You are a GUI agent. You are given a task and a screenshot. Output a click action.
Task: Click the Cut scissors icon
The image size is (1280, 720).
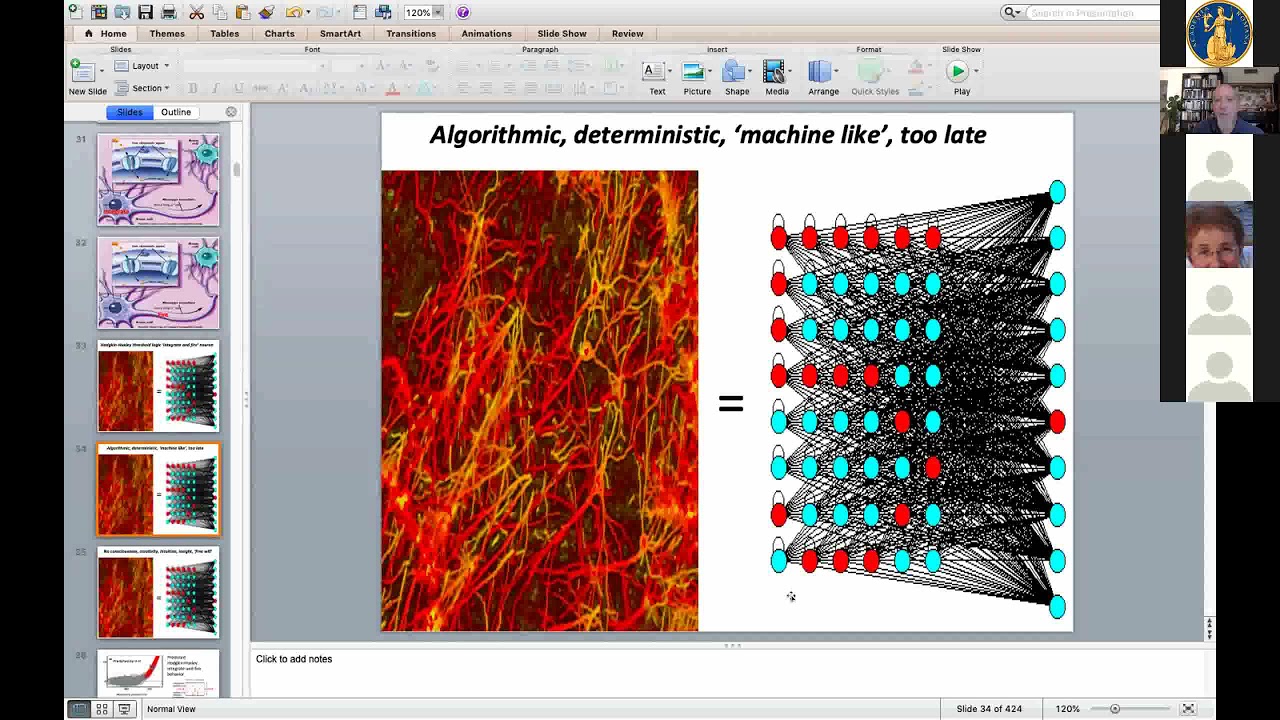click(x=197, y=12)
